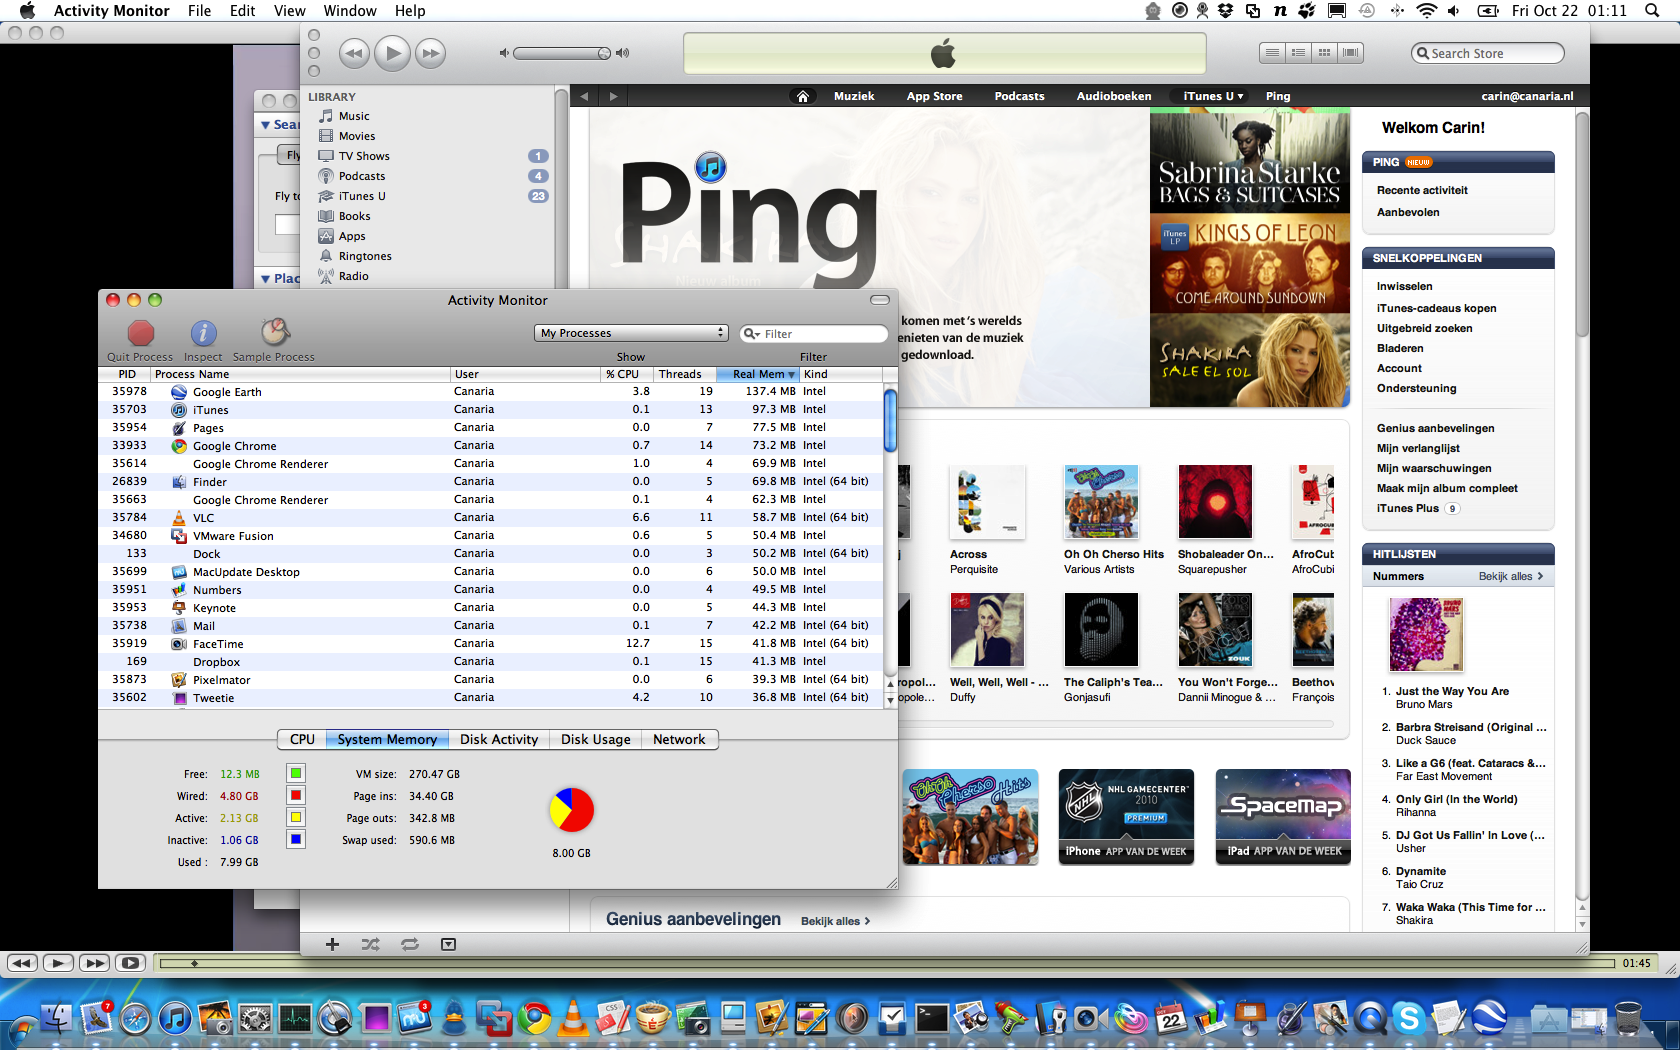Select the Google Earth process row
Viewport: 1680px width, 1050px height.
pyautogui.click(x=491, y=392)
